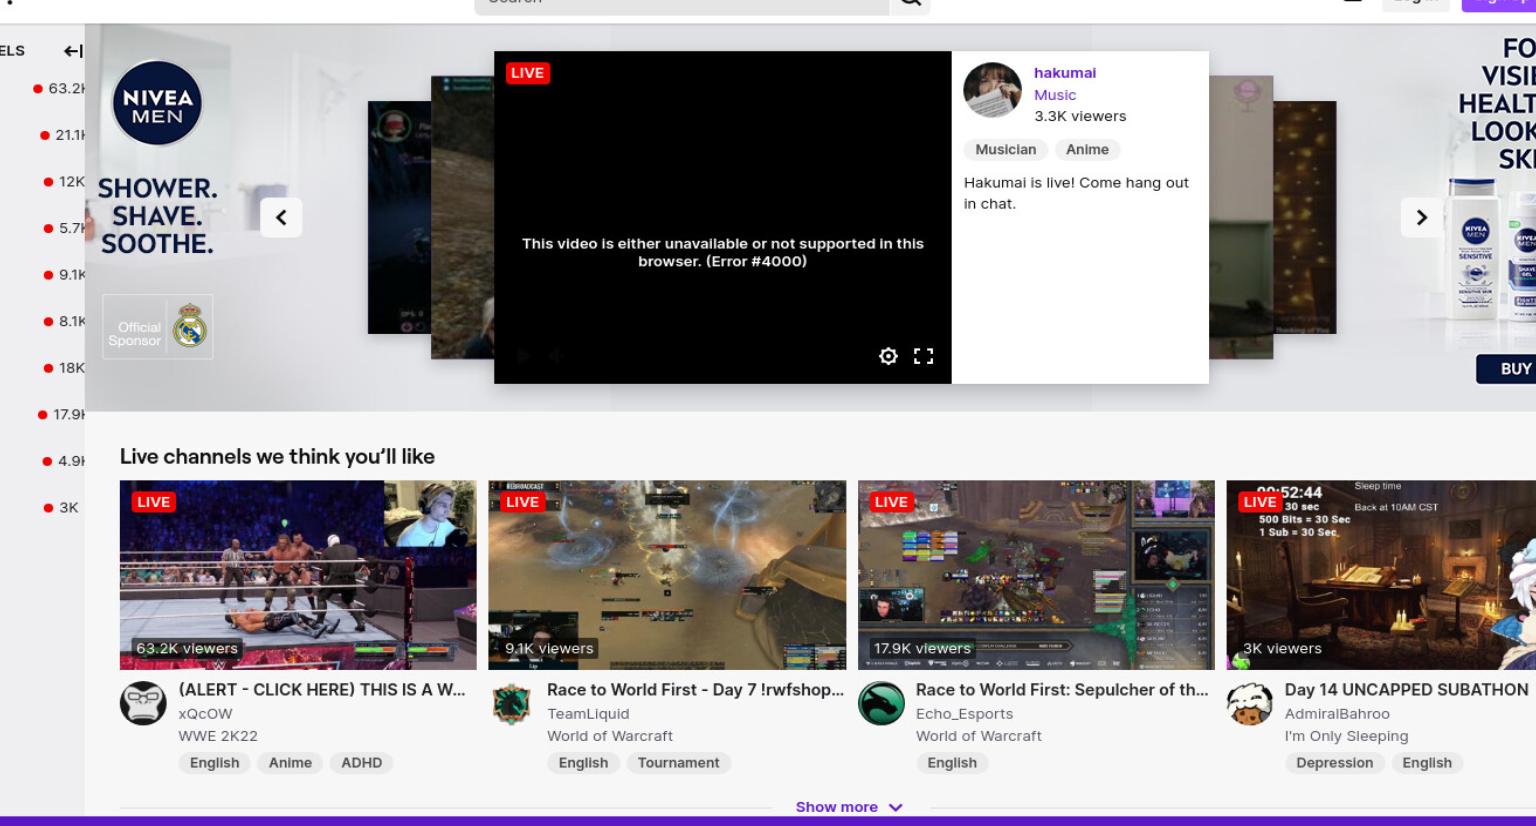Open the I'm Only Sleeping category
Screen dimensions: 1536x826
[1346, 736]
